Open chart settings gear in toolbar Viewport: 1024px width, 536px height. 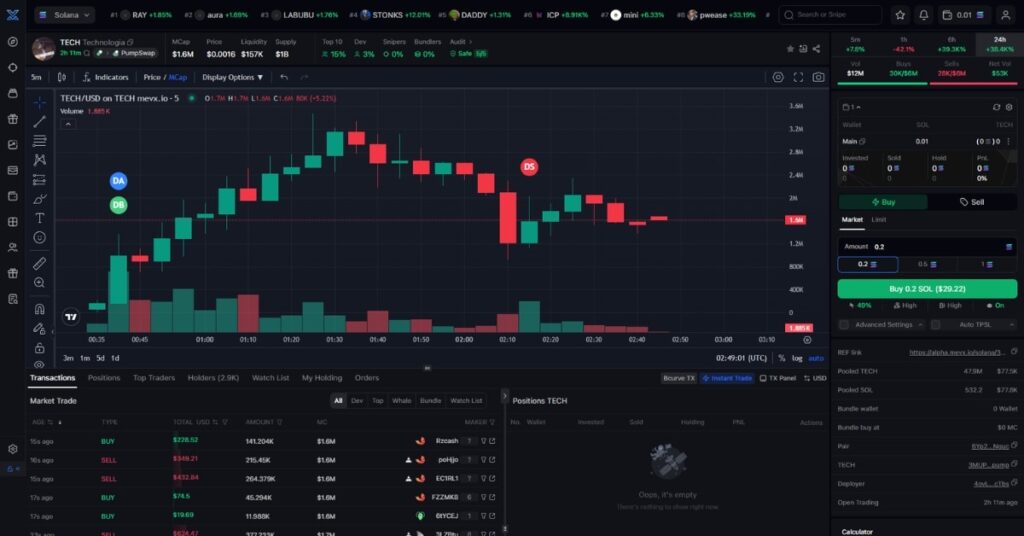tap(778, 77)
